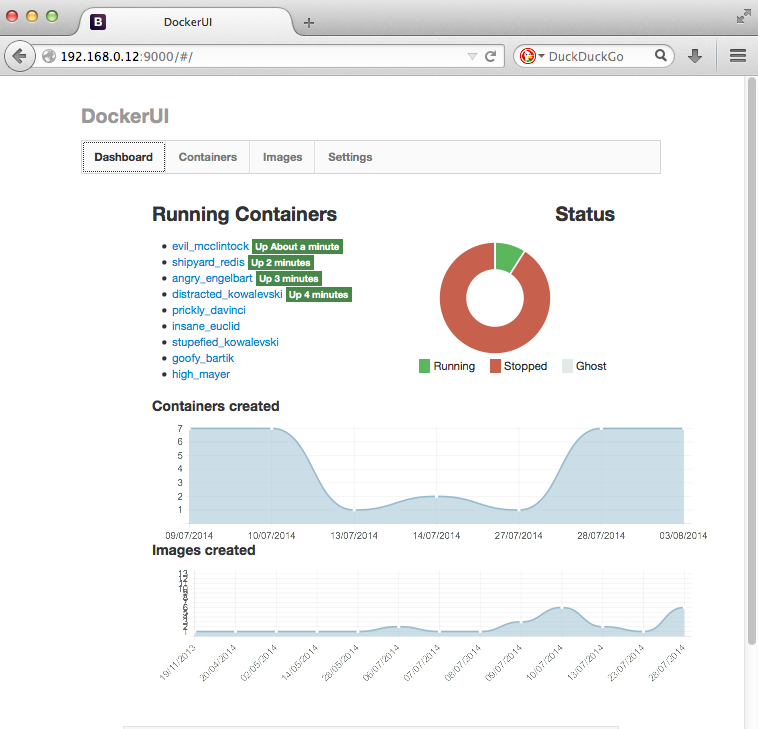
Task: Focus the address bar URL field
Action: [x=261, y=57]
